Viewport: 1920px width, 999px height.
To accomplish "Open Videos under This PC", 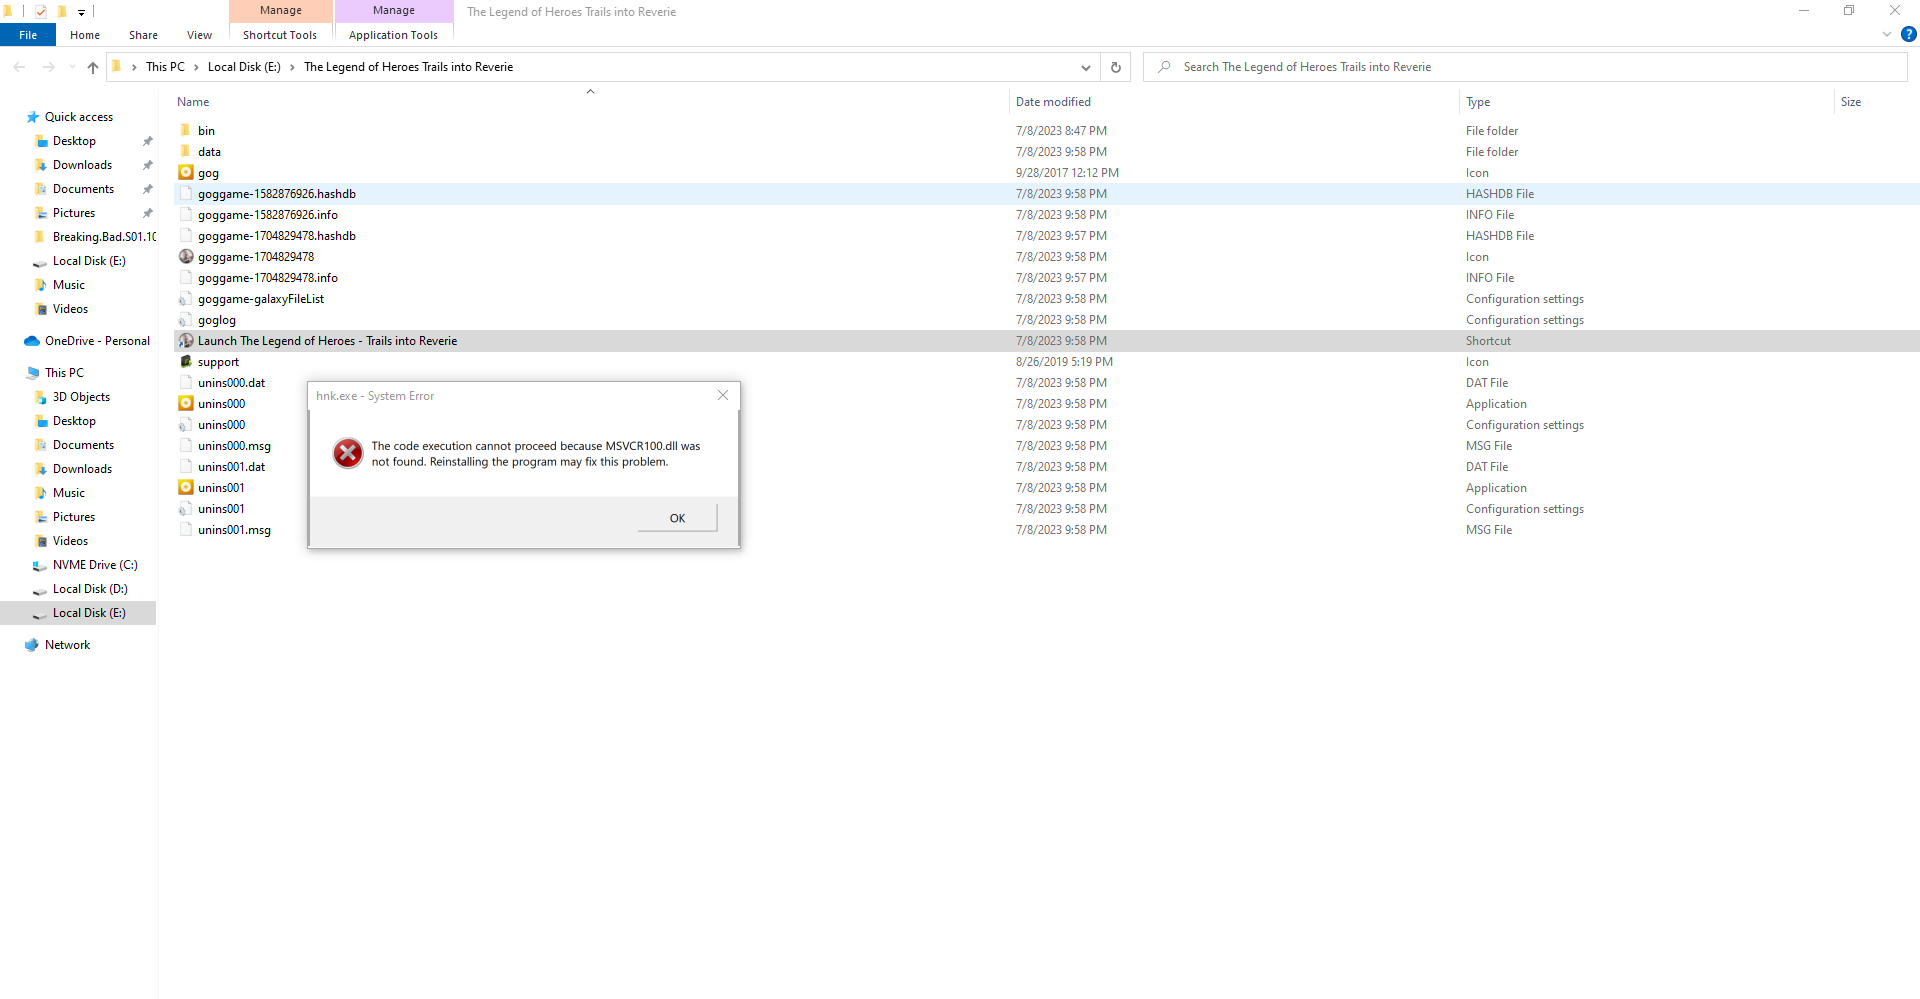I will click(x=70, y=541).
